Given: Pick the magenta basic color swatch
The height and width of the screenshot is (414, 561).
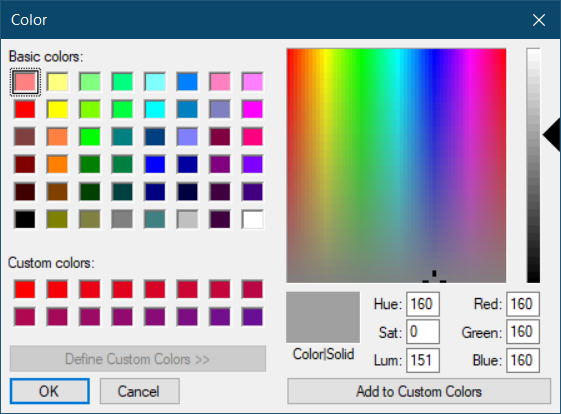Looking at the screenshot, I should click(253, 109).
